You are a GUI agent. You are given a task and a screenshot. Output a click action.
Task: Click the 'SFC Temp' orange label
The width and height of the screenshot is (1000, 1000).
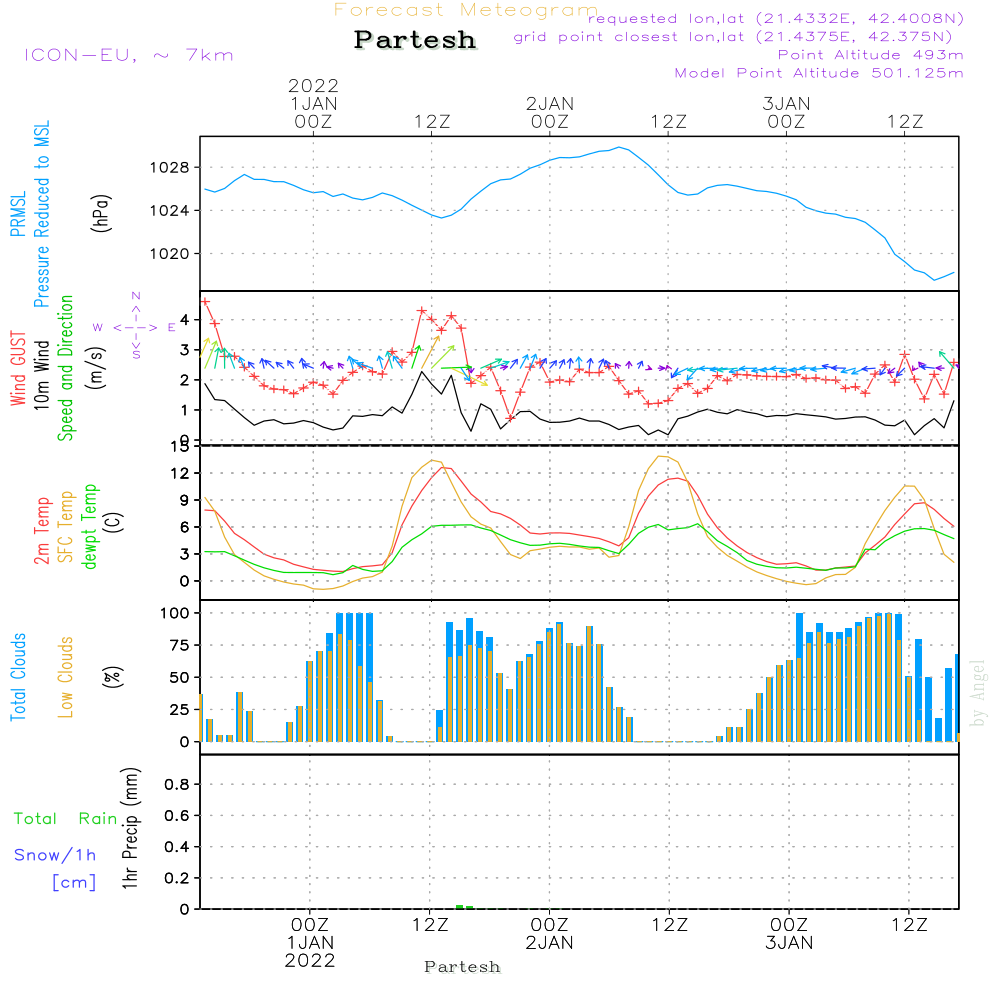click(x=66, y=527)
